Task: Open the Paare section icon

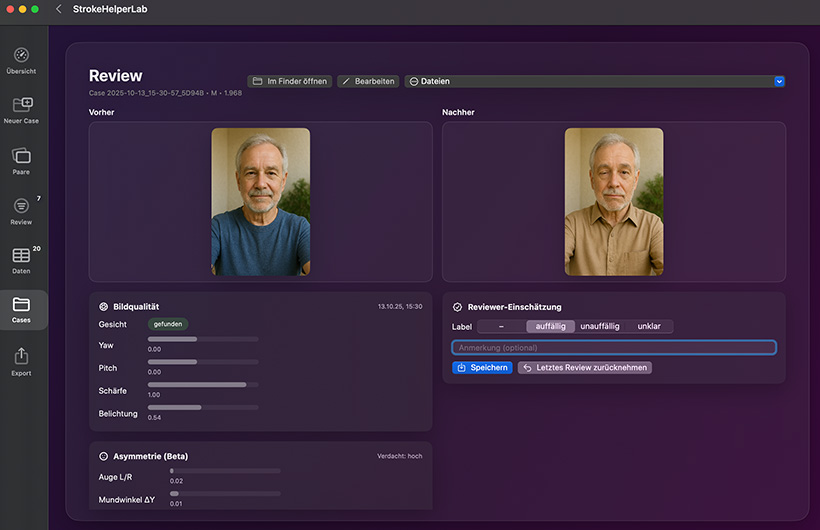Action: [x=21, y=156]
